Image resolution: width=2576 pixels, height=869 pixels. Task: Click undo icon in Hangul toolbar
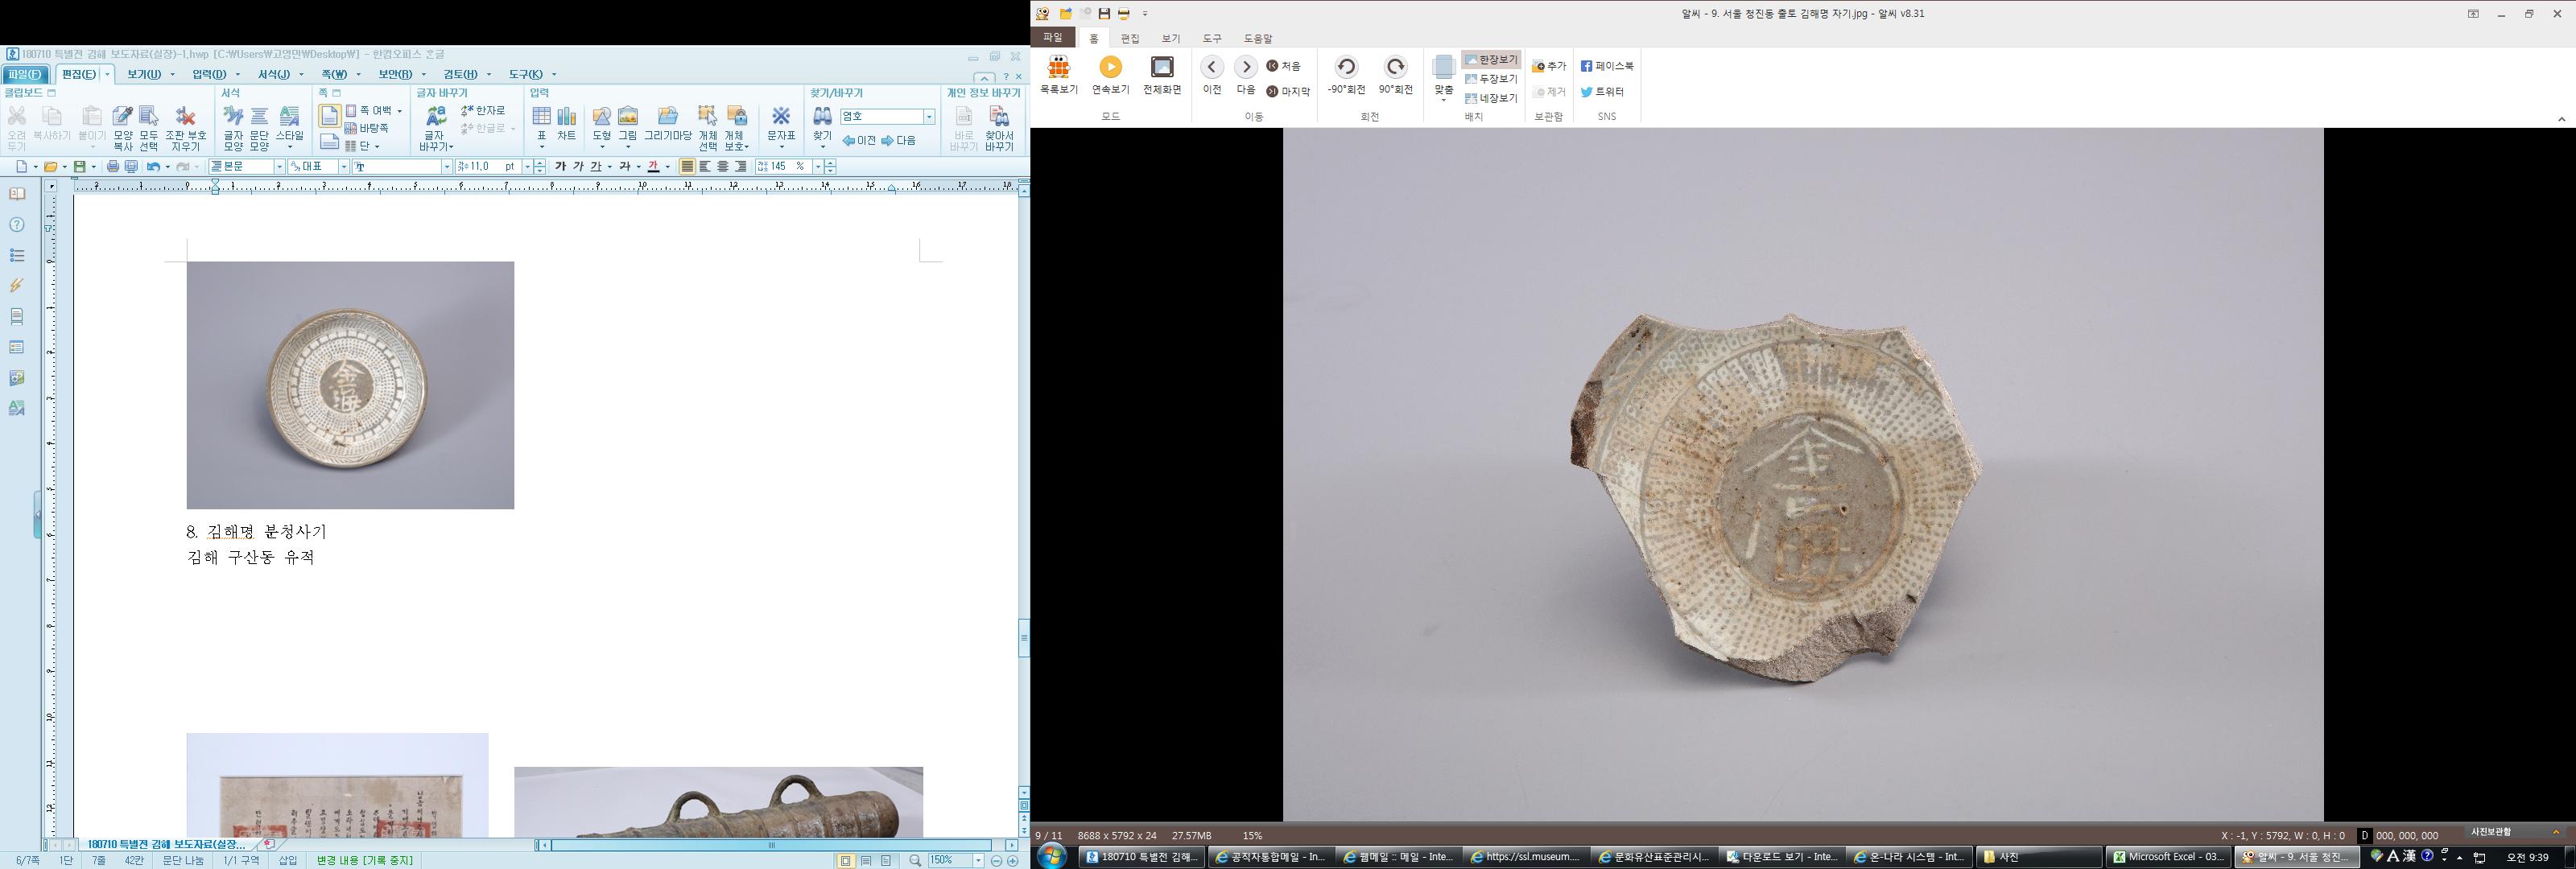(153, 167)
